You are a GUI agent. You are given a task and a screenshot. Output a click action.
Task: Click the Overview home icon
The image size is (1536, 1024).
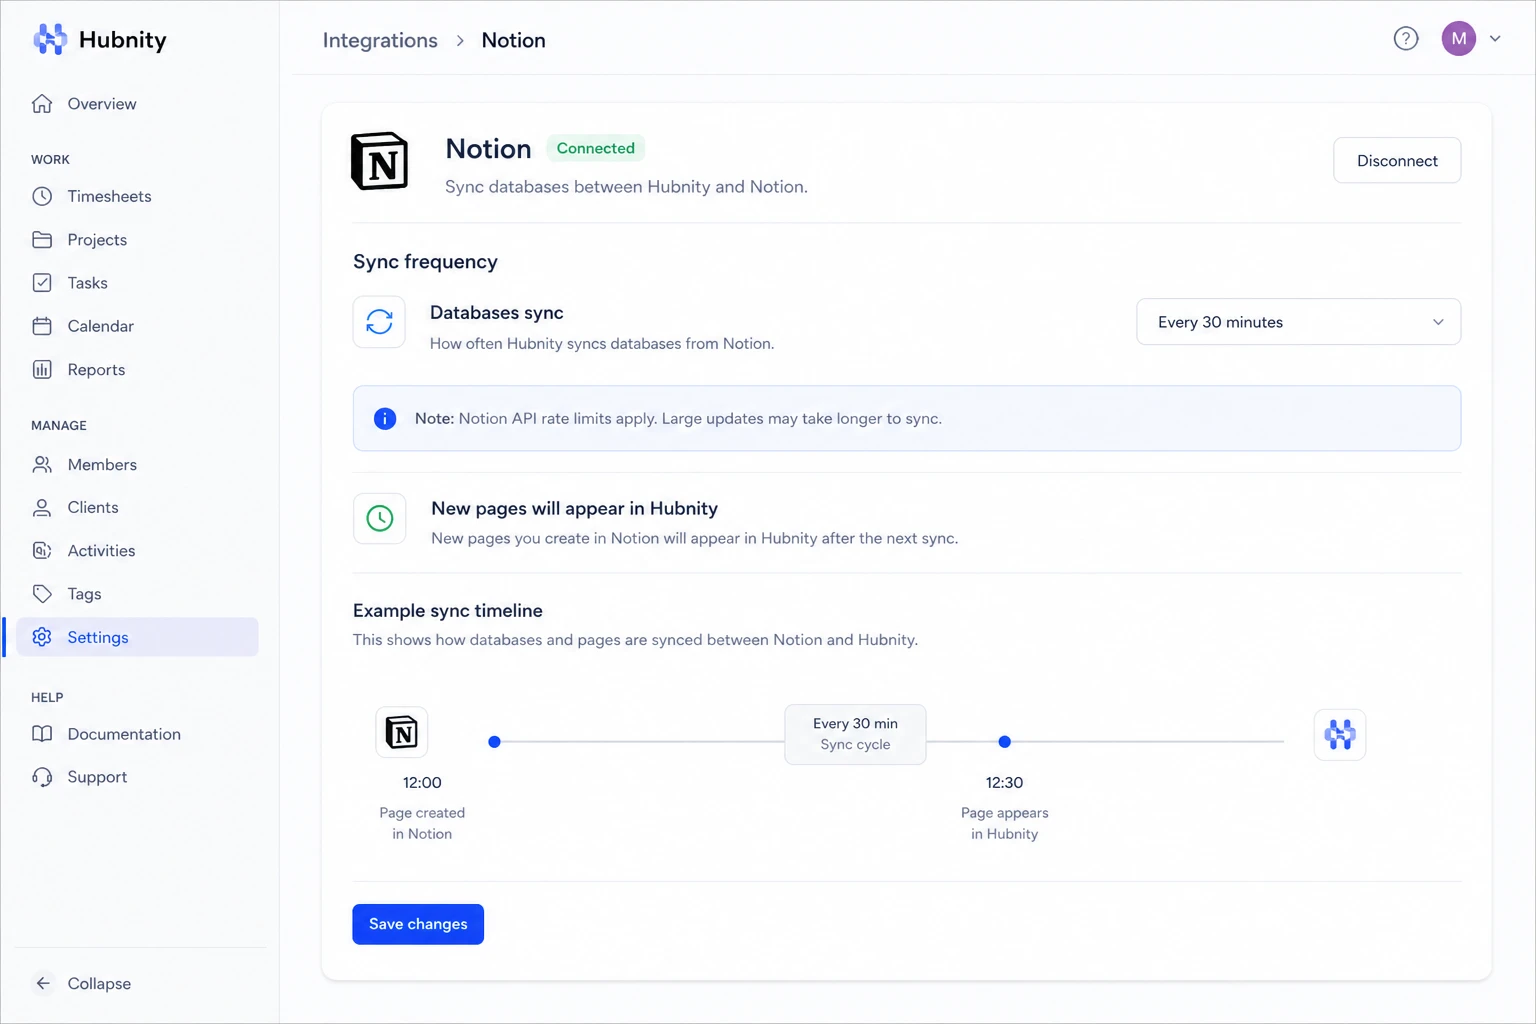coord(42,104)
